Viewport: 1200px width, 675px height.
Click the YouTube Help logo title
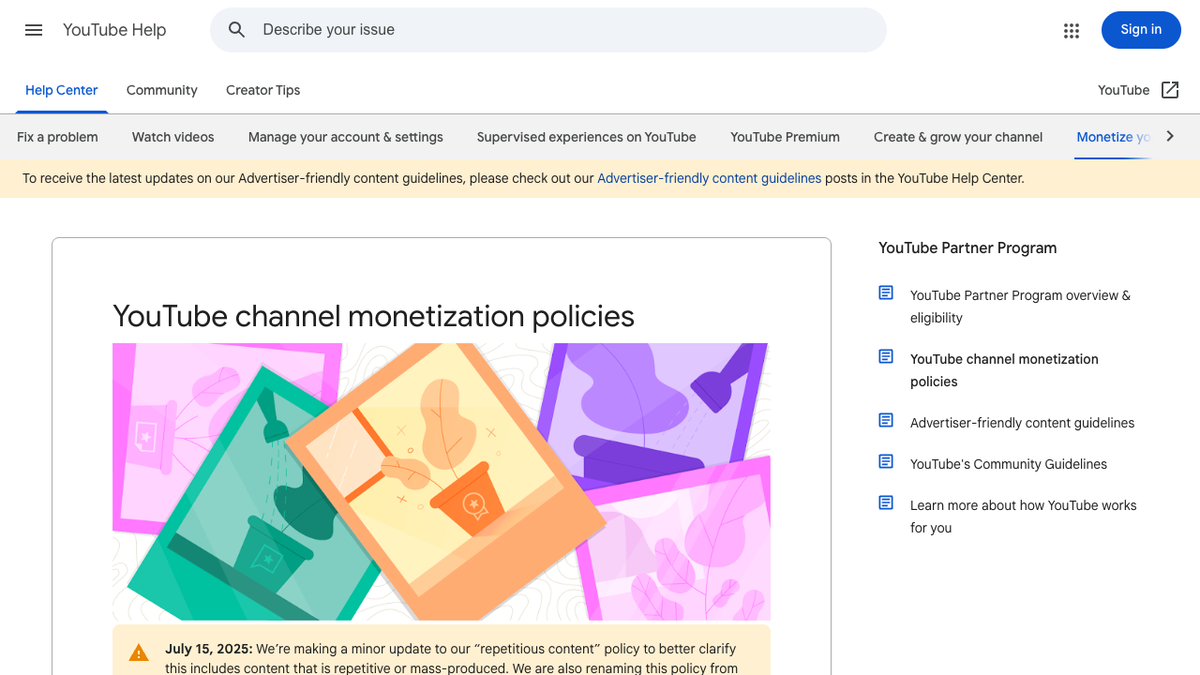coord(114,30)
